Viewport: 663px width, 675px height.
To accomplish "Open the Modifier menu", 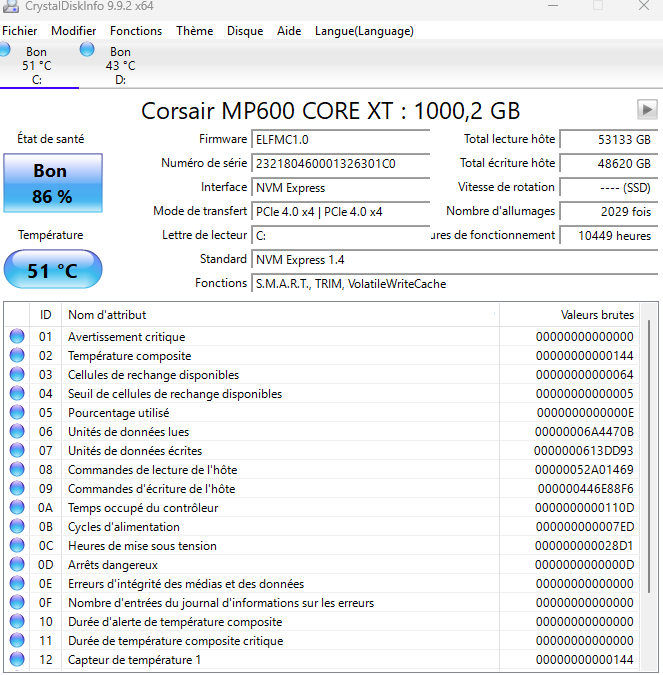I will (x=74, y=31).
